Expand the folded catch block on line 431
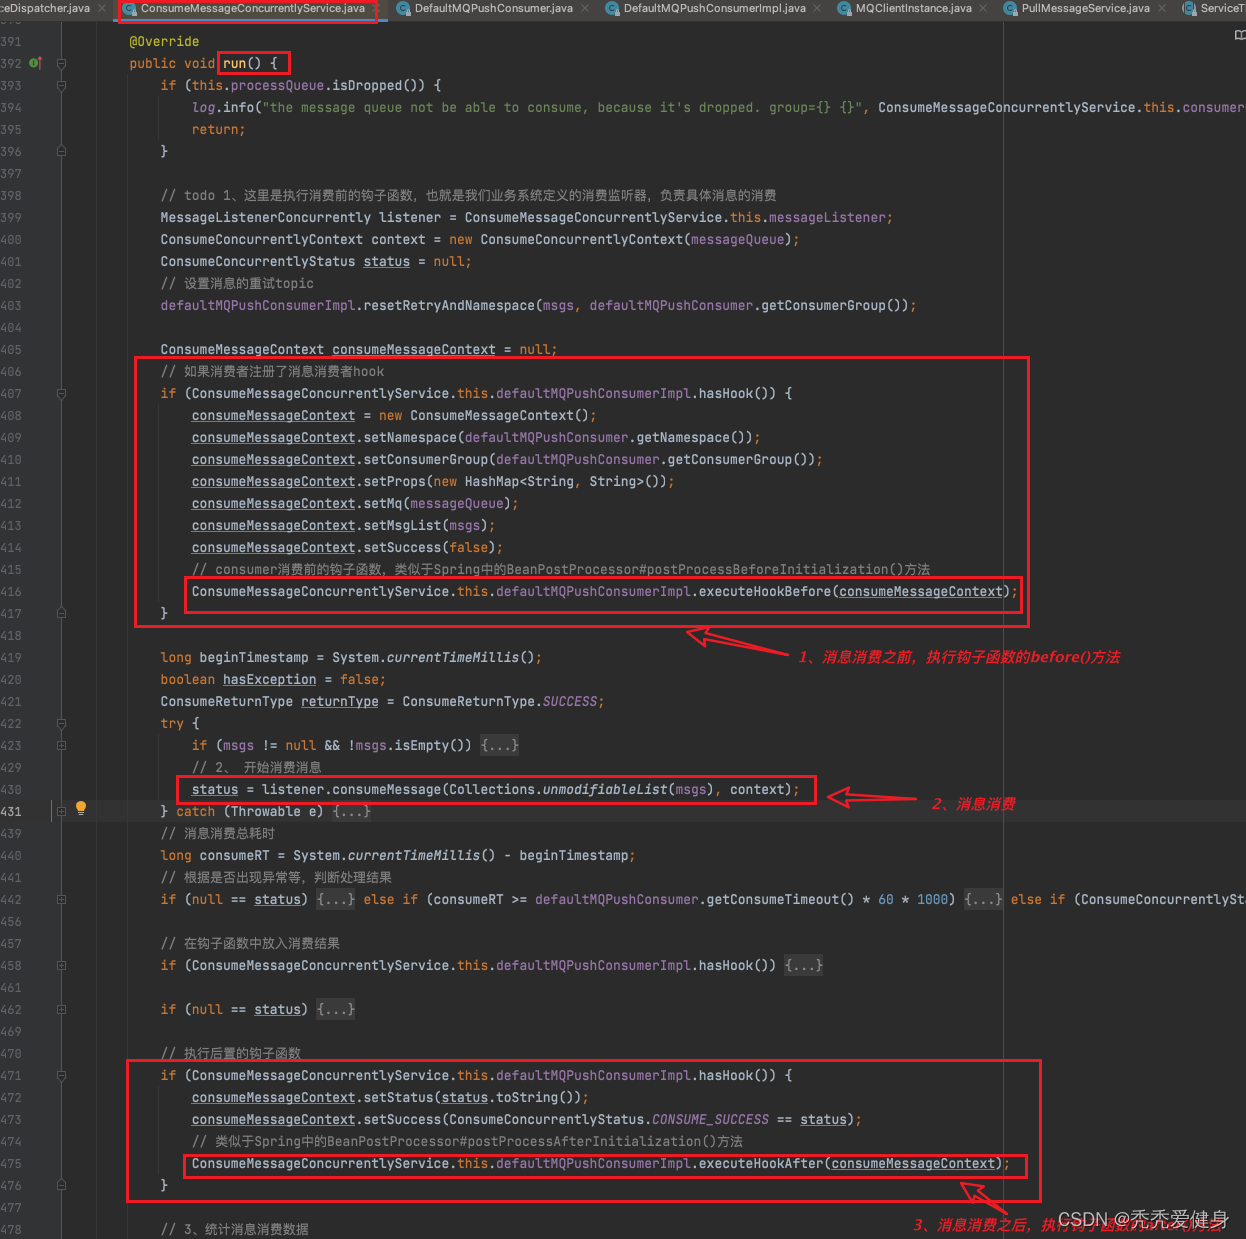1246x1239 pixels. (x=61, y=811)
